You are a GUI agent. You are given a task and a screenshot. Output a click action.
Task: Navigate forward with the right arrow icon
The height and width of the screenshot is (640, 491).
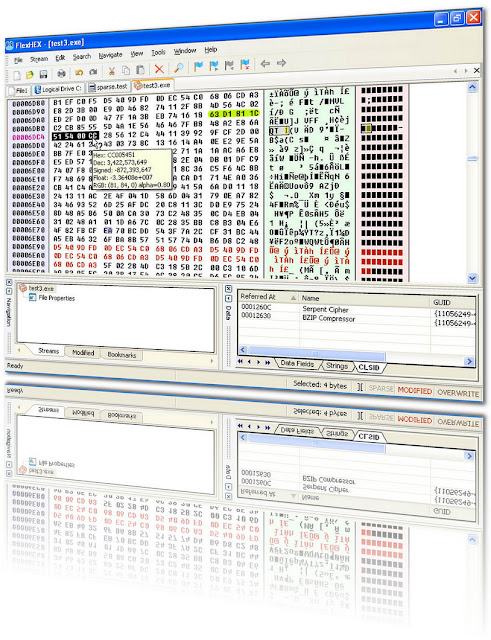click(x=281, y=63)
